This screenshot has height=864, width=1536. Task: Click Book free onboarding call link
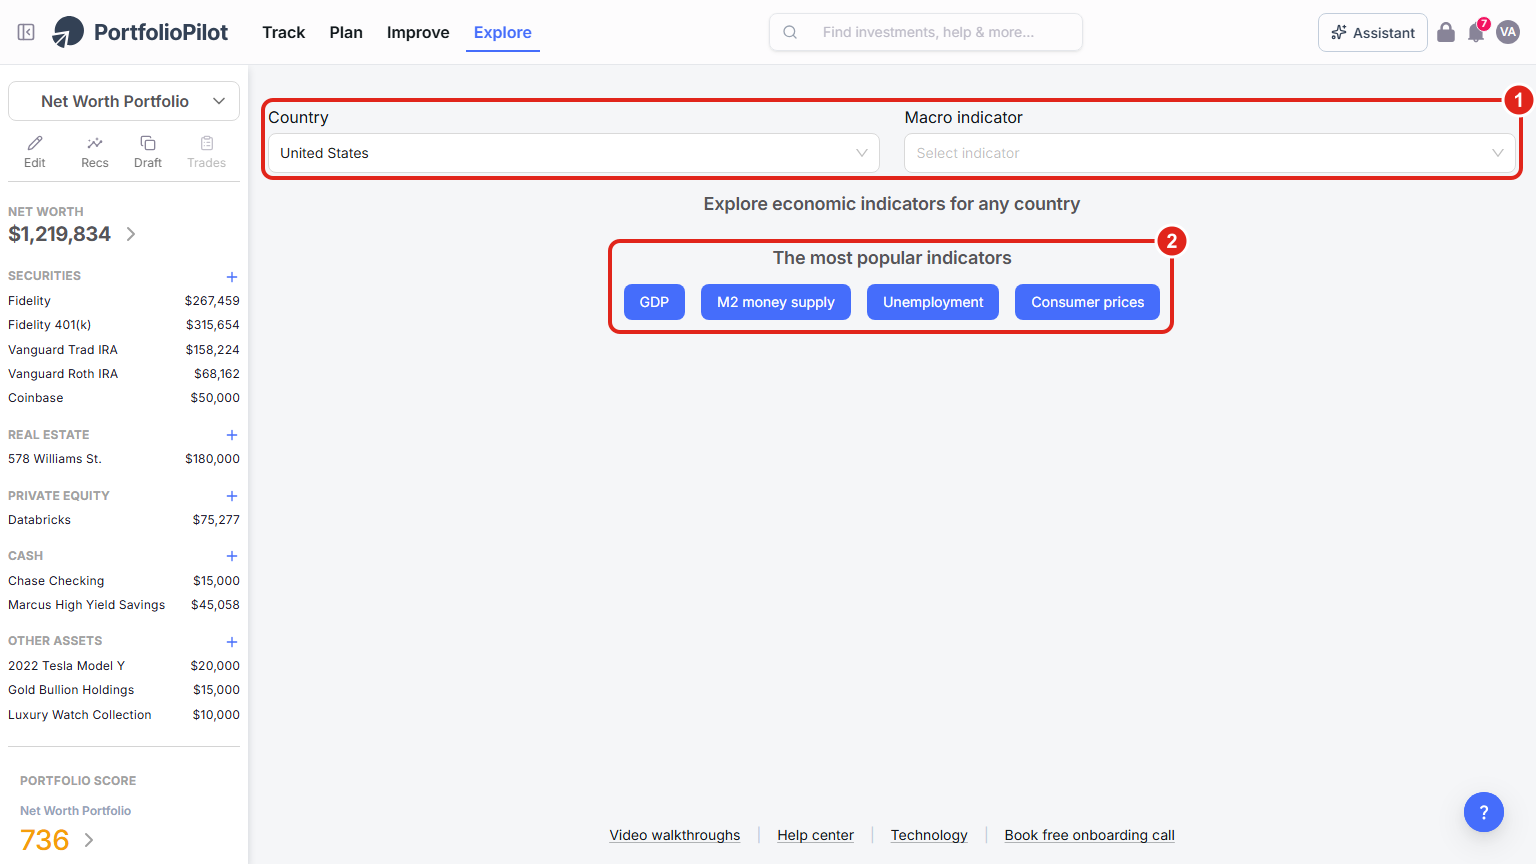[x=1090, y=835]
